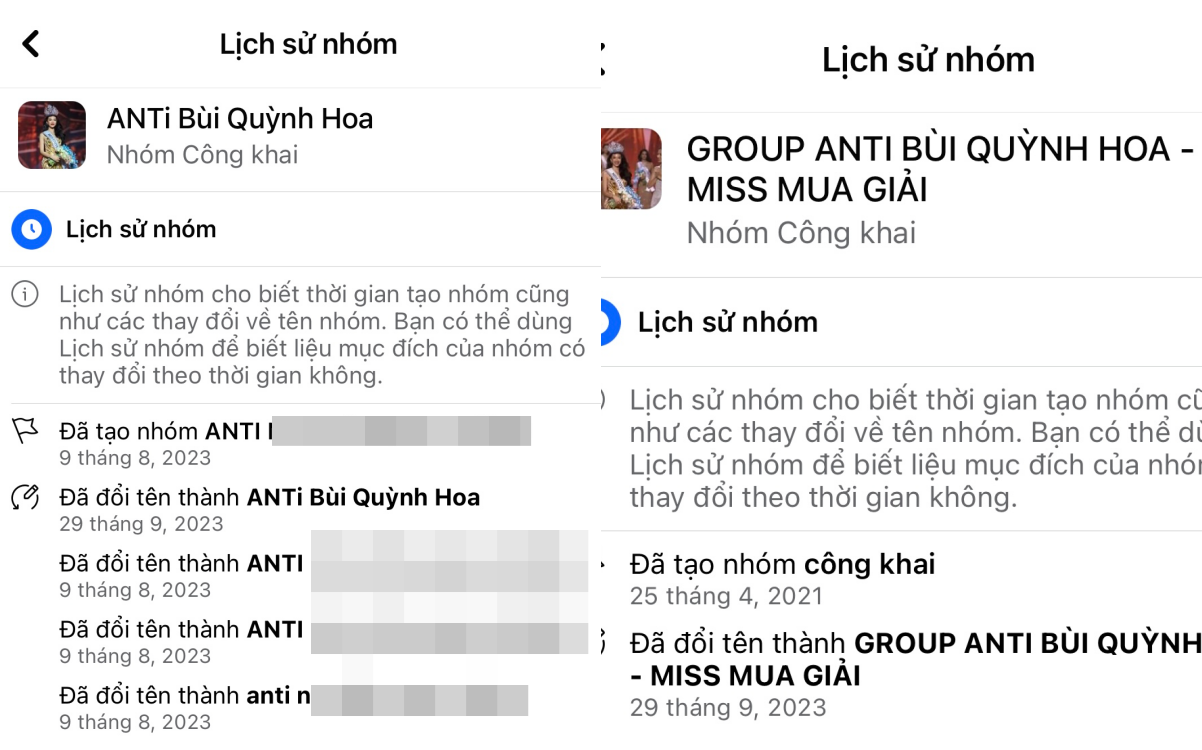Tap the back arrow in left header
This screenshot has width=1202, height=750.
click(x=31, y=44)
